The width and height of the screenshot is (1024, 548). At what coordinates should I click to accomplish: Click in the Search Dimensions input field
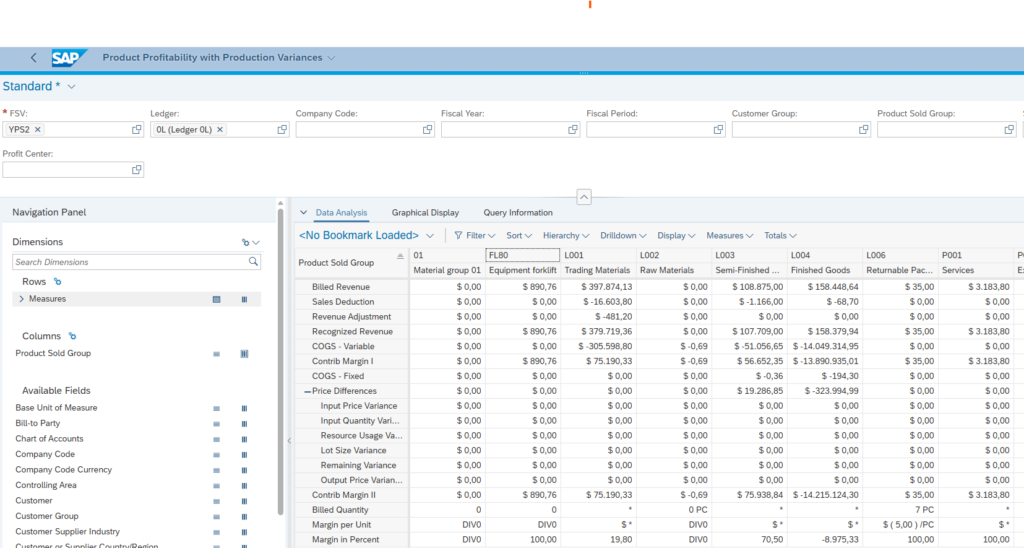[129, 262]
